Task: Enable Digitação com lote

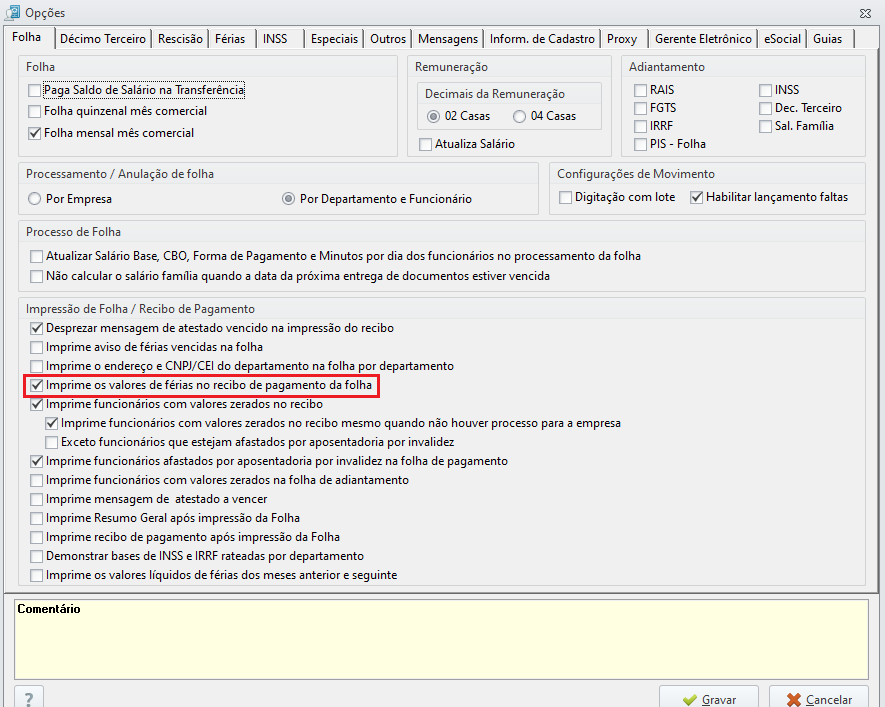Action: [x=565, y=197]
